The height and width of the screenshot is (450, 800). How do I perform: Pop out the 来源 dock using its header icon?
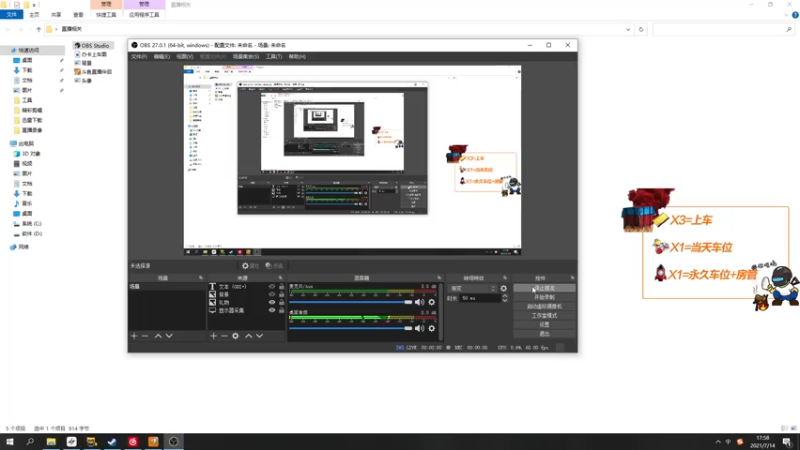click(x=280, y=278)
